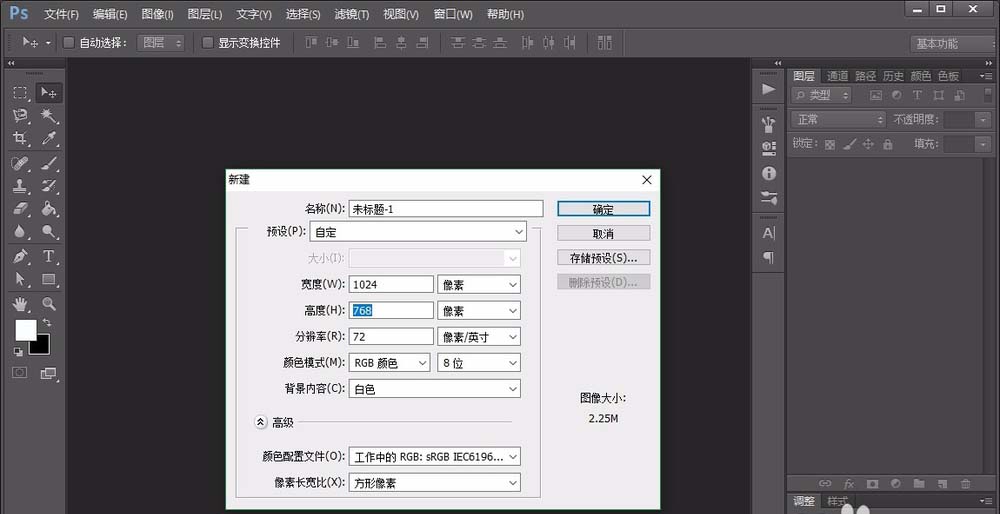Open the 图像(I) menu

[157, 14]
